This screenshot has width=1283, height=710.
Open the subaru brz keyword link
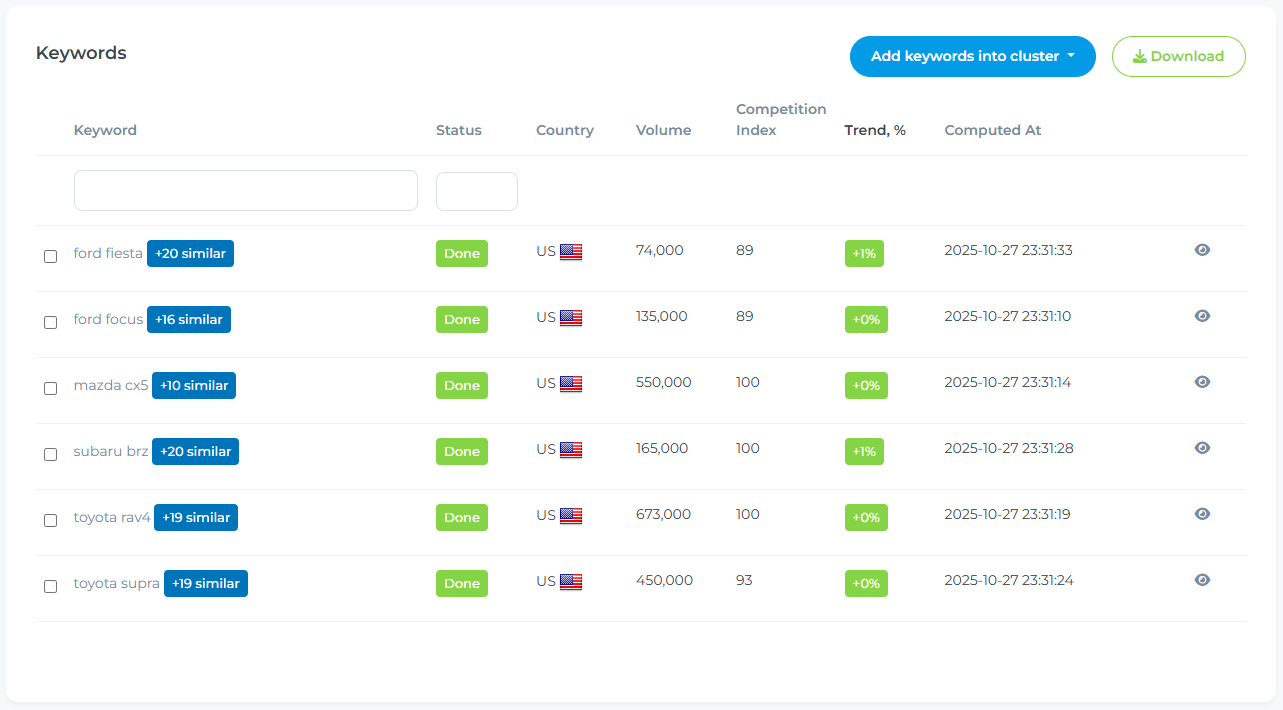110,452
